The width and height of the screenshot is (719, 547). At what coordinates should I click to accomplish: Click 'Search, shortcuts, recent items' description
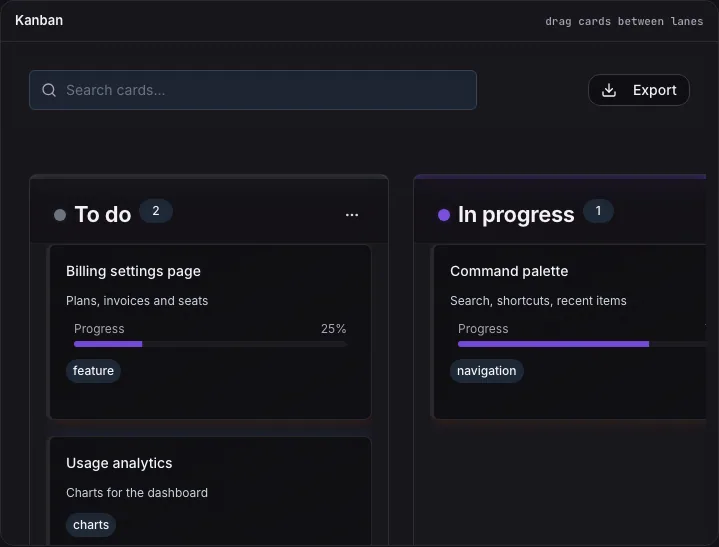[x=538, y=301]
